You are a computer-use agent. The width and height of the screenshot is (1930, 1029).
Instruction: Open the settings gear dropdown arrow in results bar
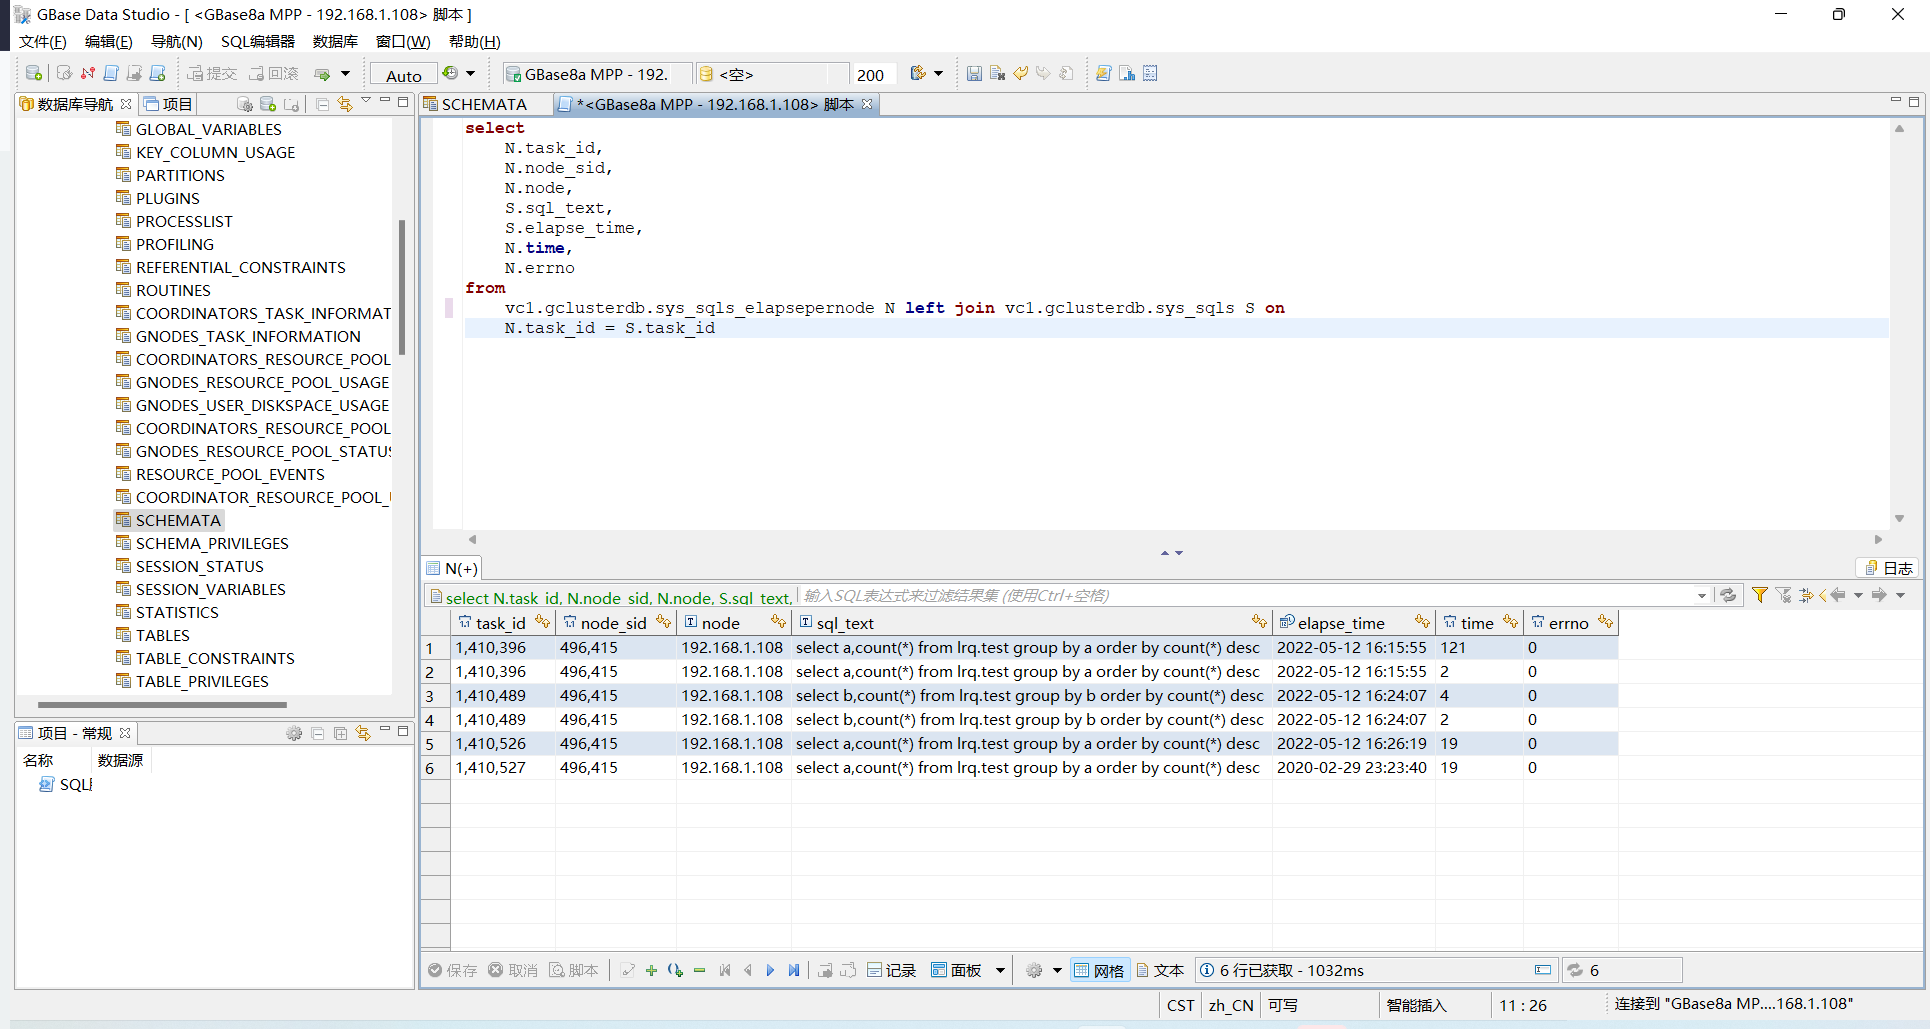1057,970
